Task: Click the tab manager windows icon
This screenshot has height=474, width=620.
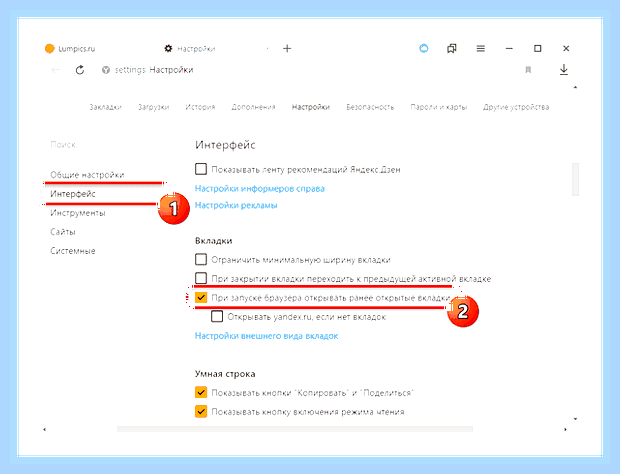Action: 452,49
